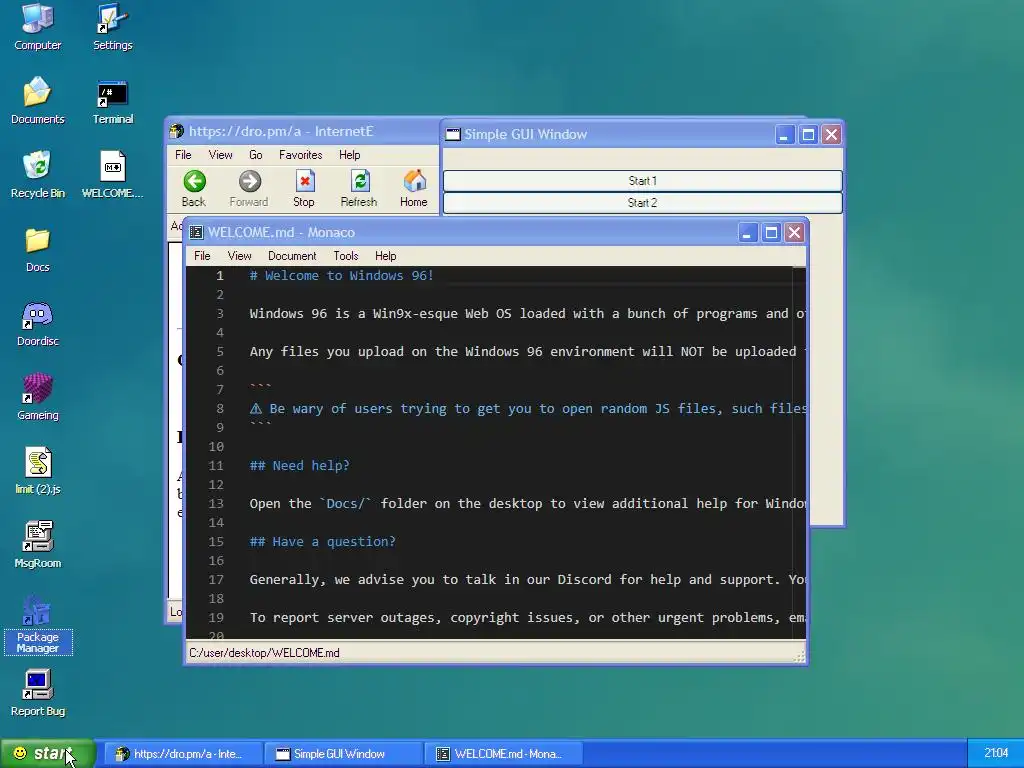The image size is (1024, 768).
Task: Close the Simple GUI Window
Action: pyautogui.click(x=831, y=135)
